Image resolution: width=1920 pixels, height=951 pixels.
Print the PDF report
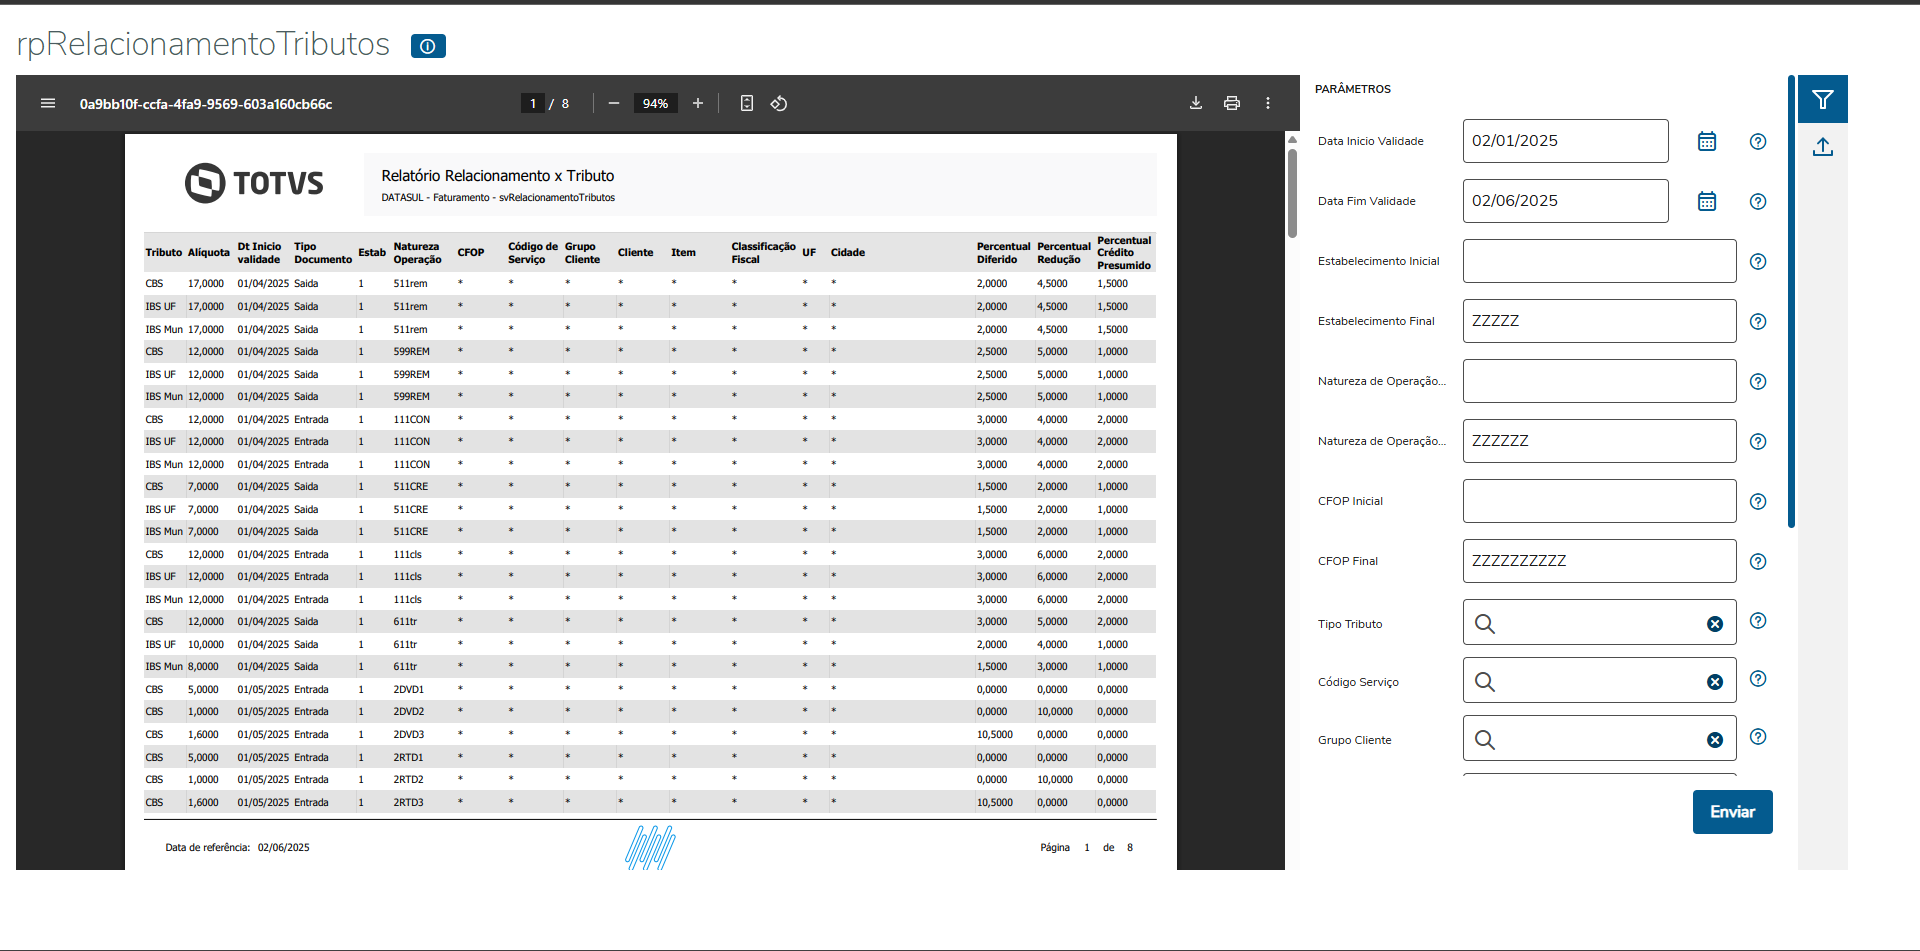pyautogui.click(x=1232, y=103)
